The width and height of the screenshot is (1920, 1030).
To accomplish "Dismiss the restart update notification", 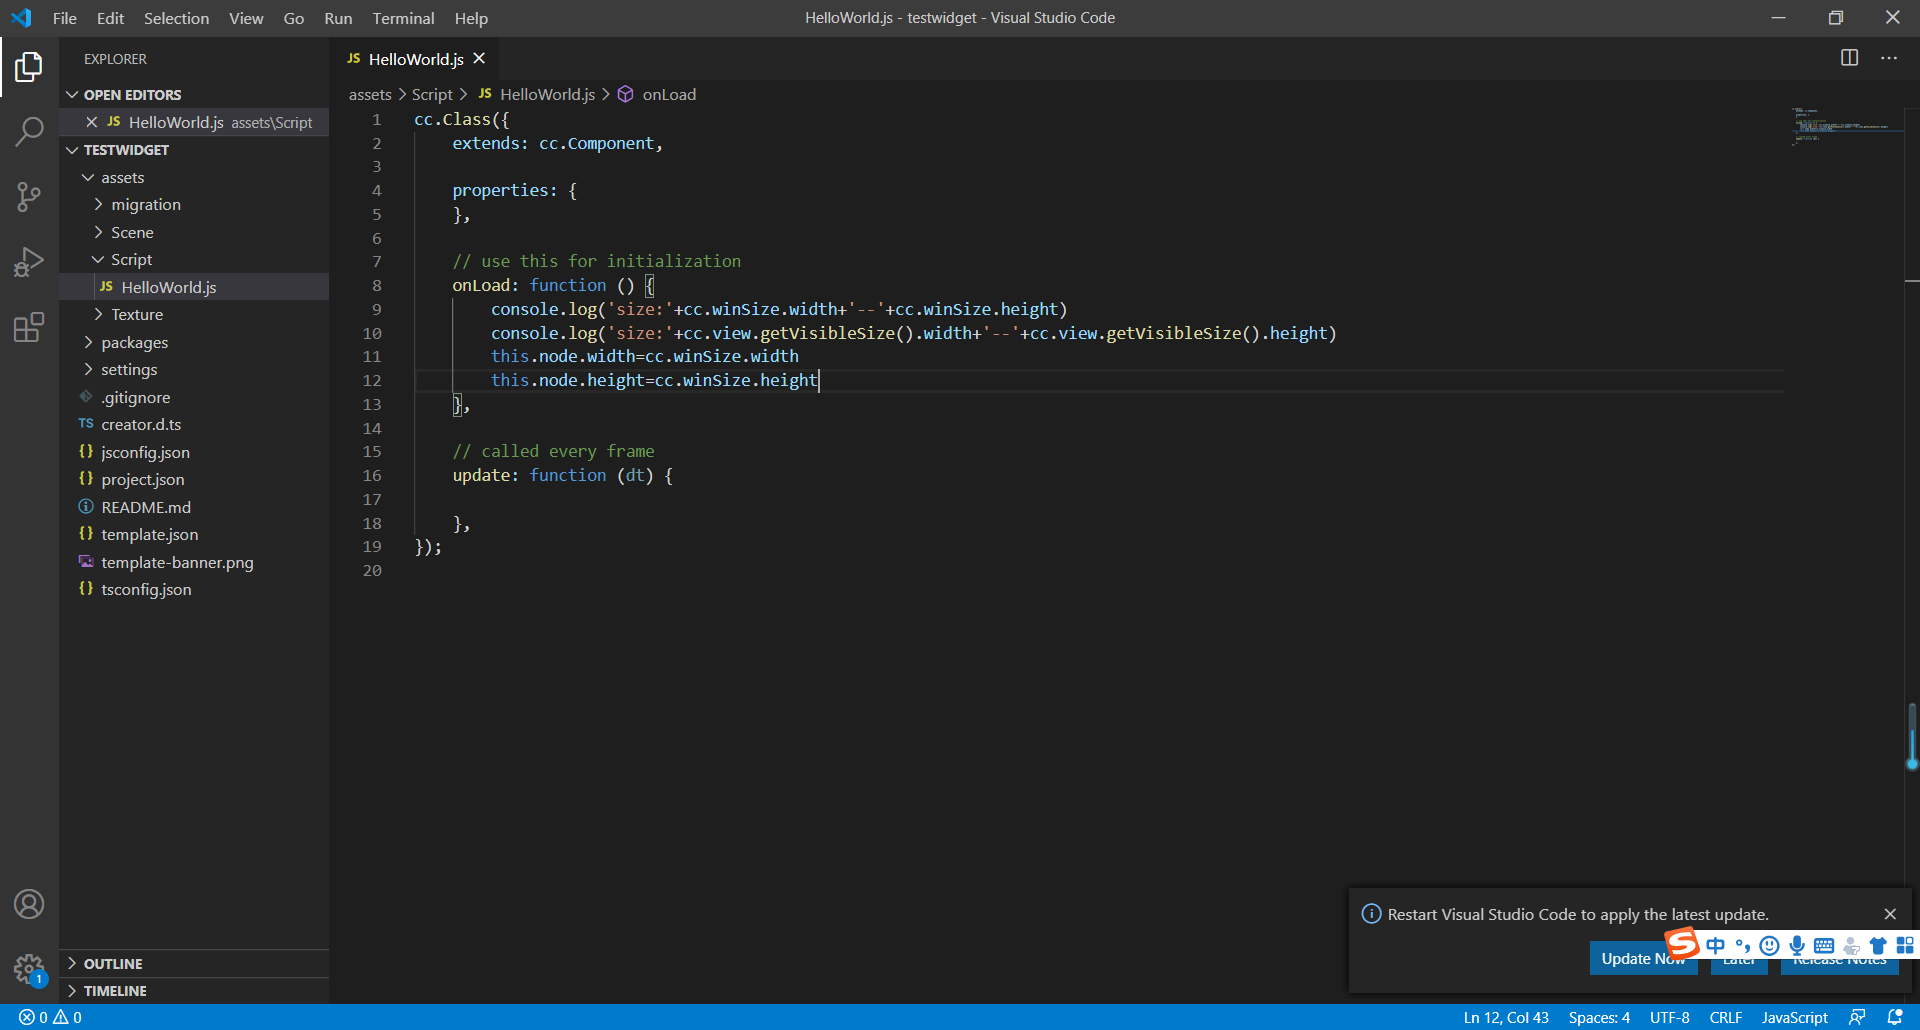I will 1890,914.
